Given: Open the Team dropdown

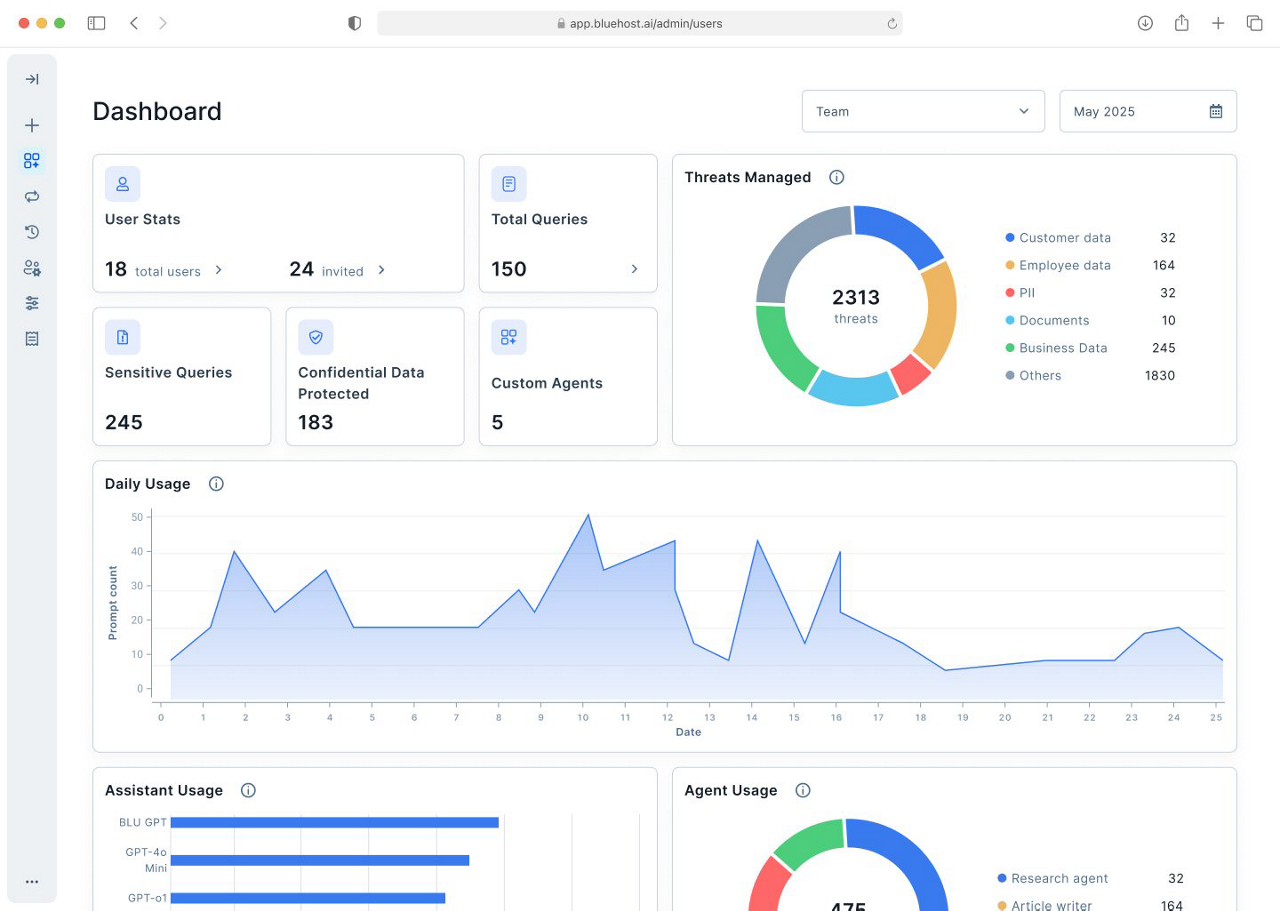Looking at the screenshot, I should pyautogui.click(x=923, y=111).
